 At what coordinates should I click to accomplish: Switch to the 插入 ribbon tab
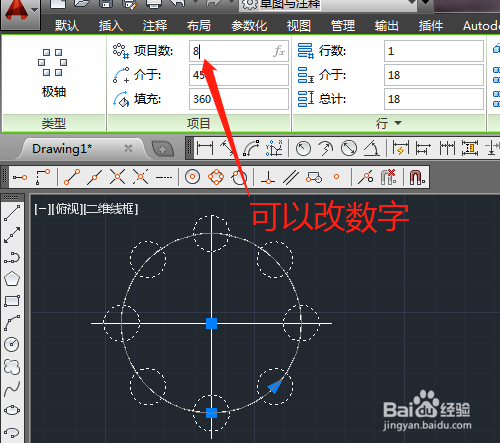click(111, 25)
